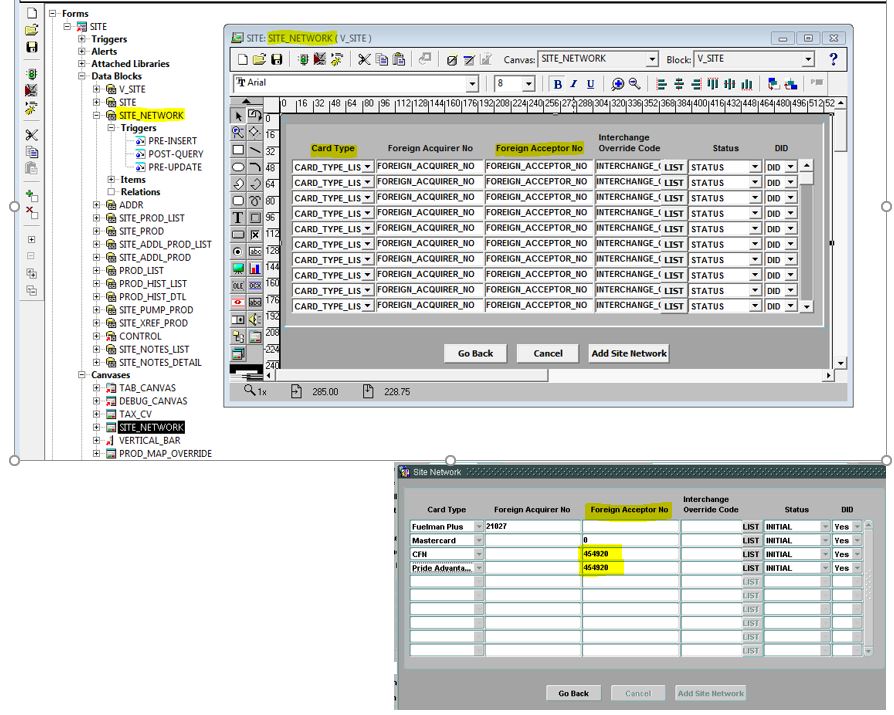Screen dimensions: 894x715
Task: Open the Block dropdown showing V_SITE
Action: pyautogui.click(x=807, y=60)
